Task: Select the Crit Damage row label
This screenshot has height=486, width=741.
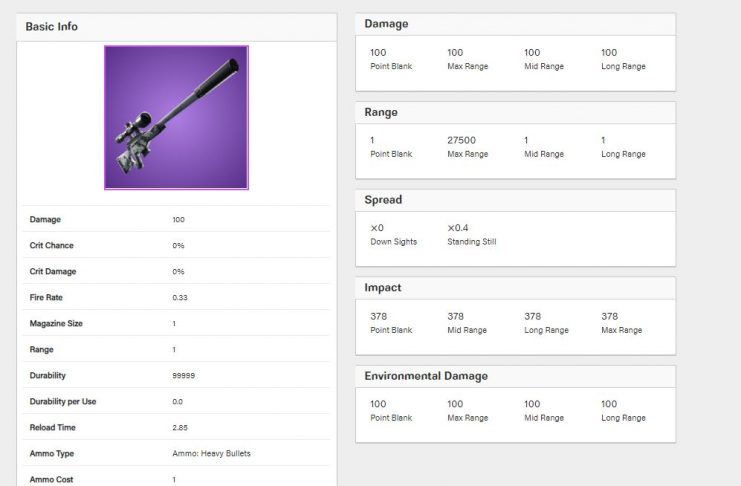Action: tap(53, 271)
